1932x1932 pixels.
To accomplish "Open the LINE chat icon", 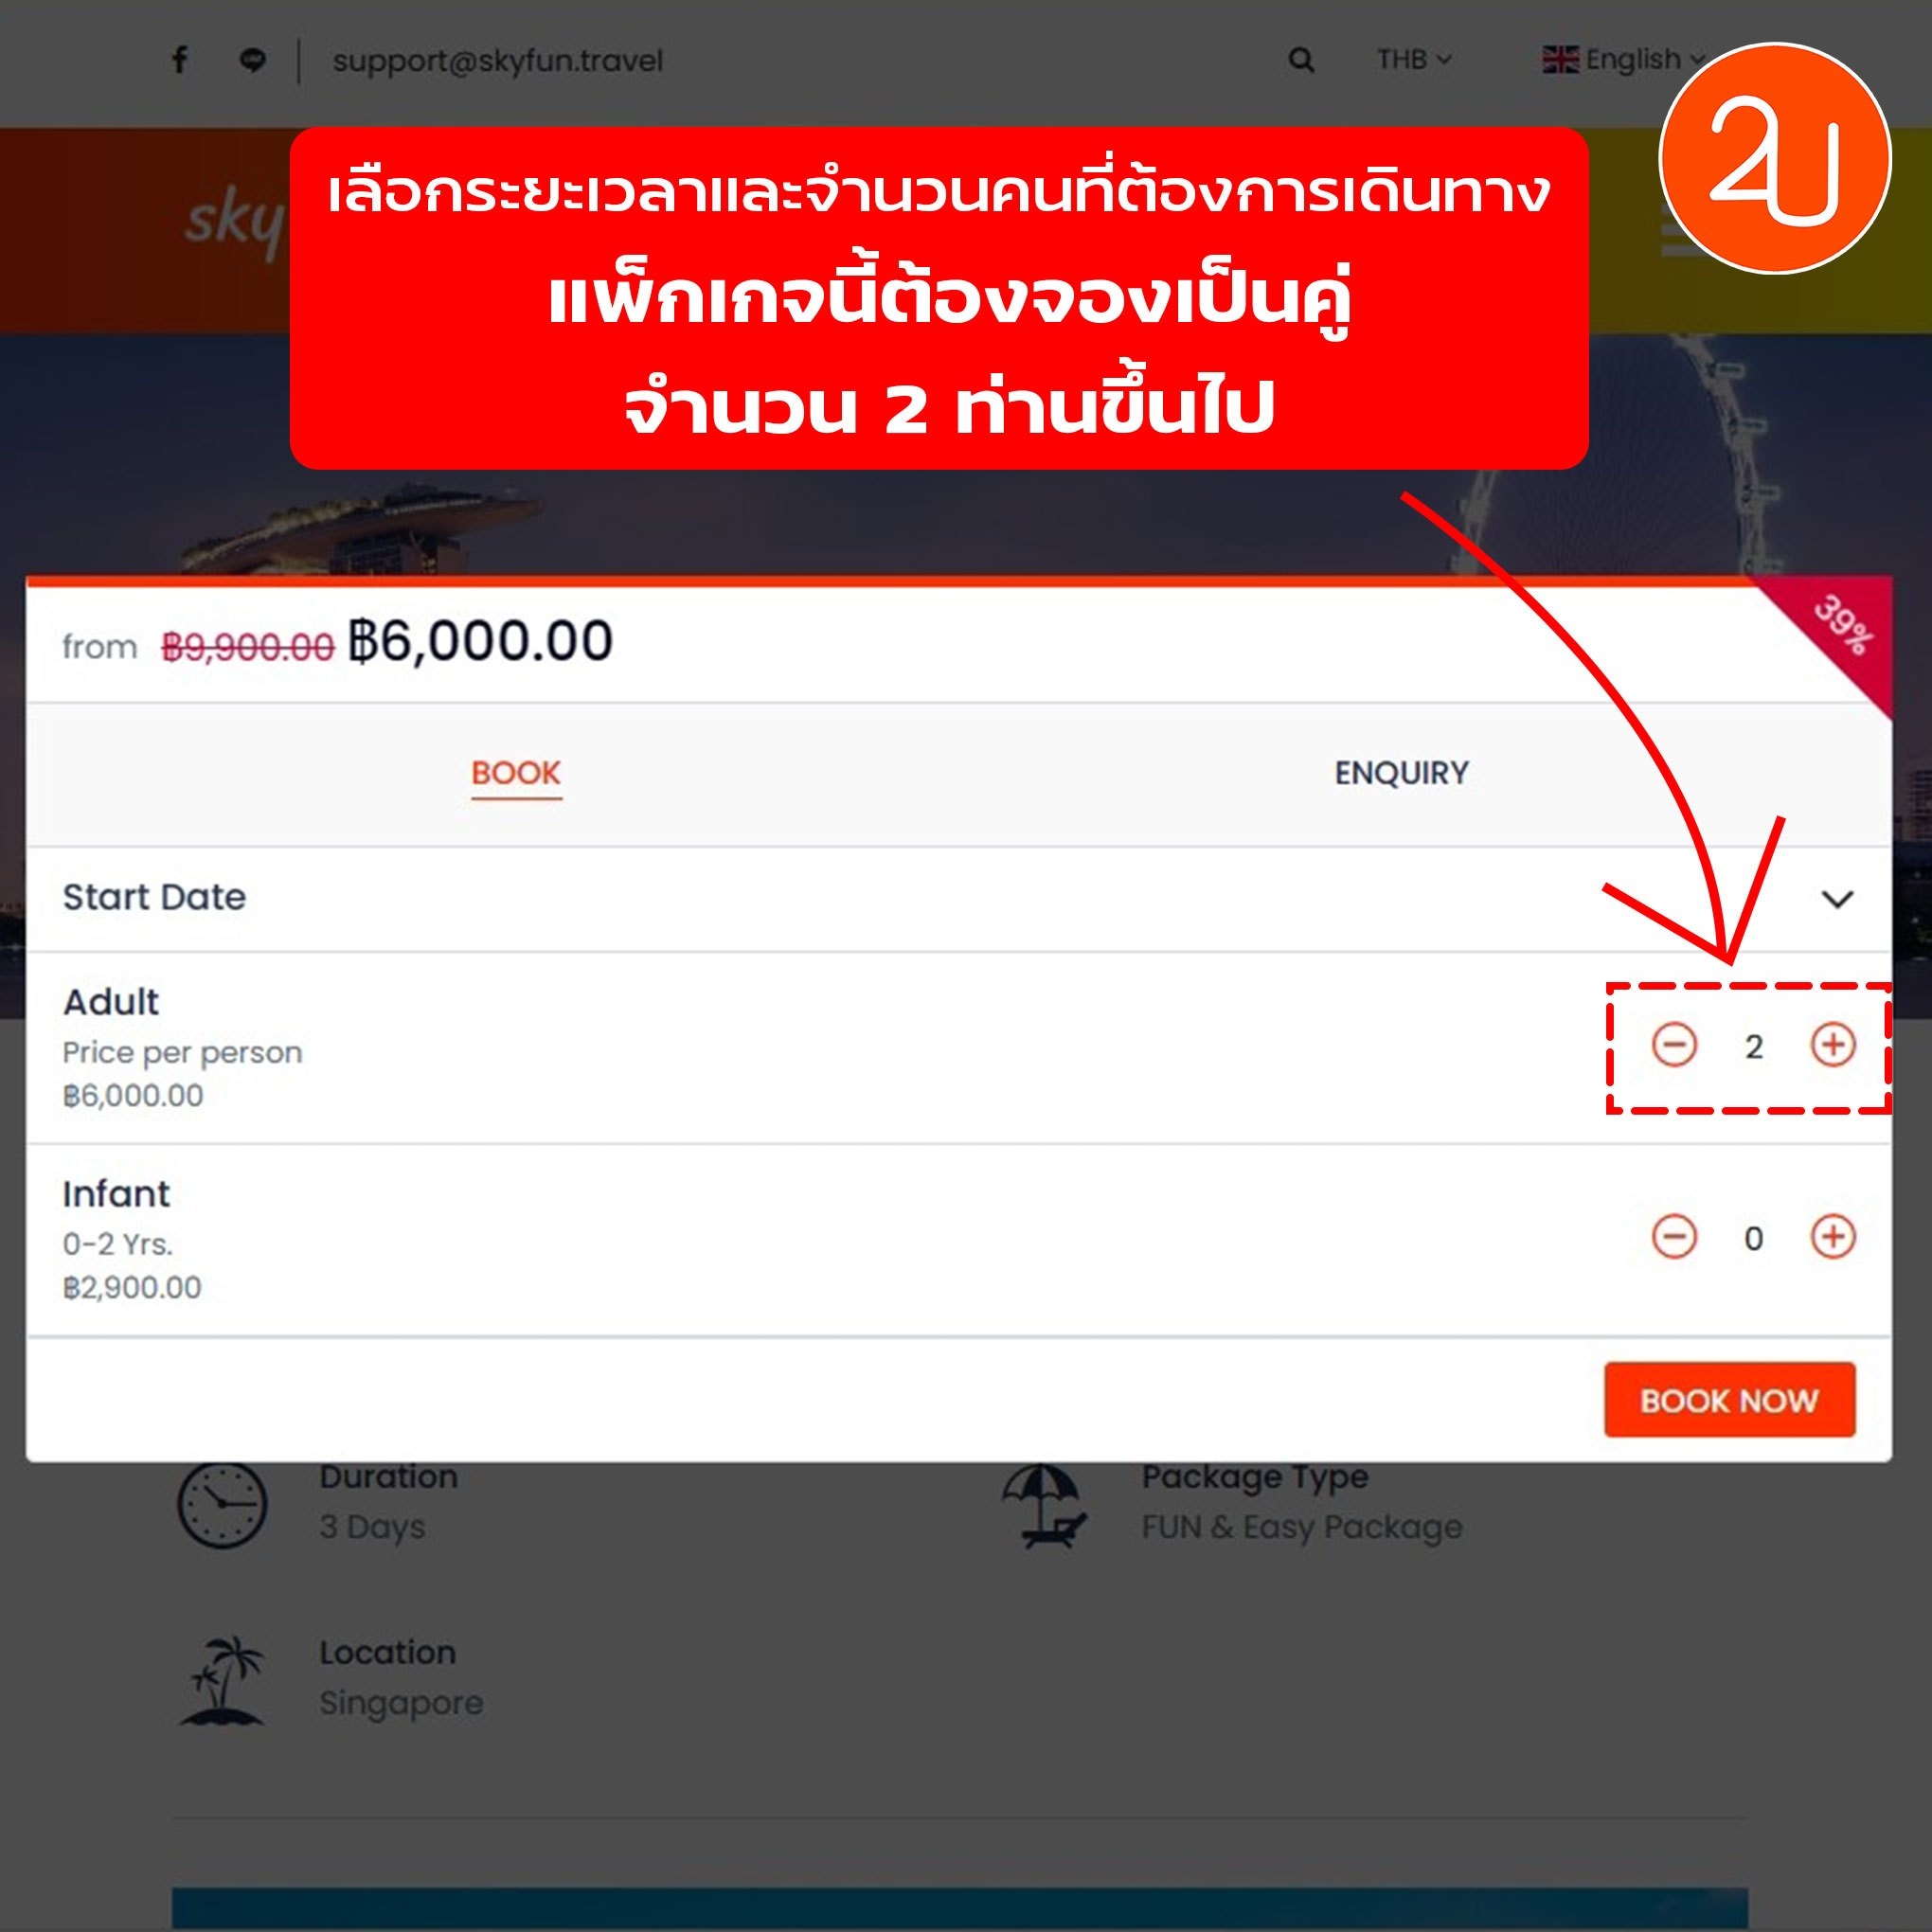I will point(253,60).
